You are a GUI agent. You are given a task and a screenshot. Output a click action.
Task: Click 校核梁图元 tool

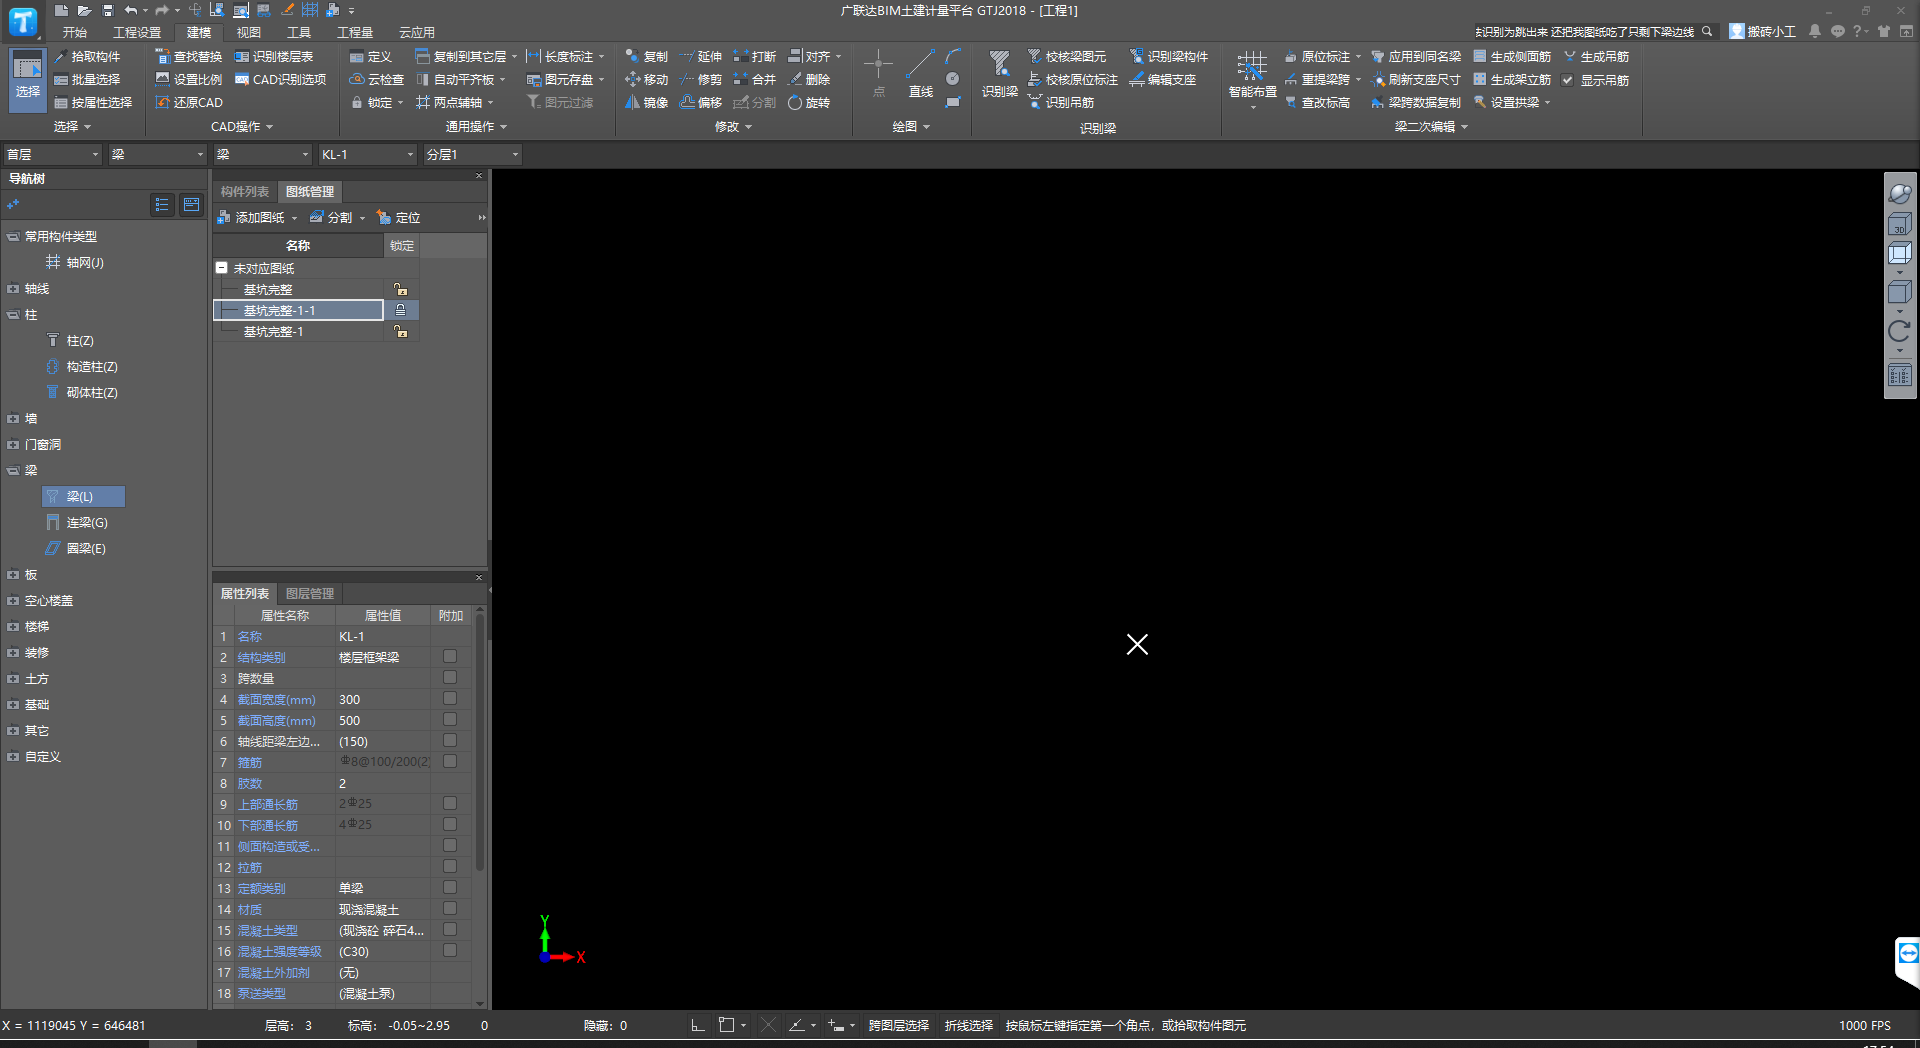1067,57
